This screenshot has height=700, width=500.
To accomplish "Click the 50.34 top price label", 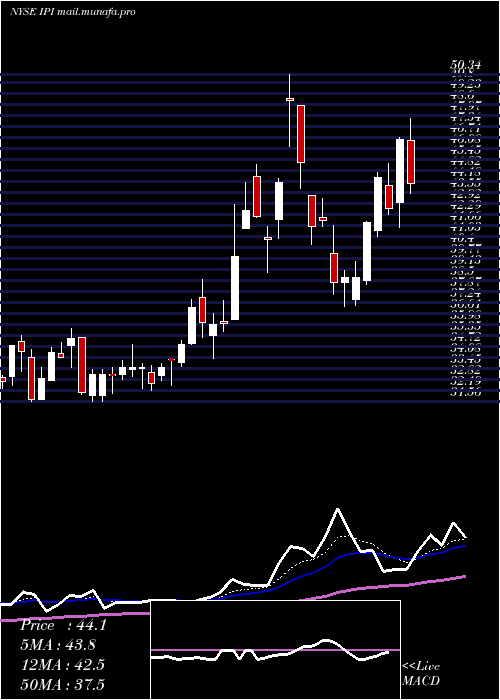I will [465, 65].
